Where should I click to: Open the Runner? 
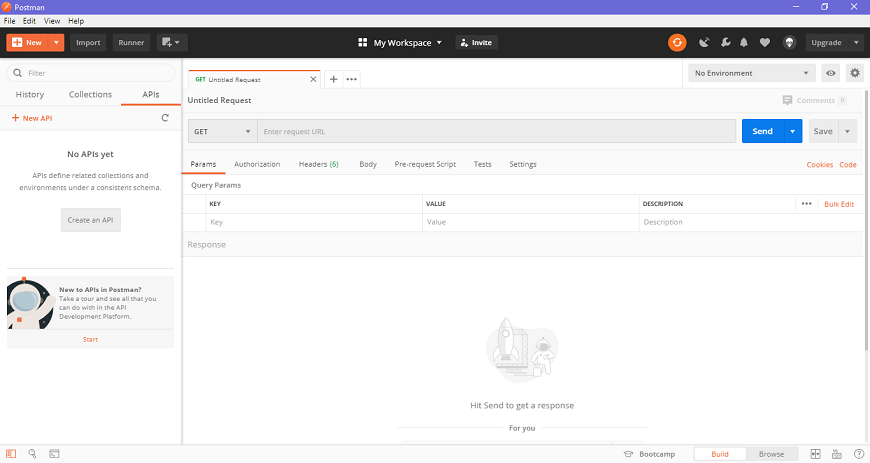pyautogui.click(x=131, y=43)
